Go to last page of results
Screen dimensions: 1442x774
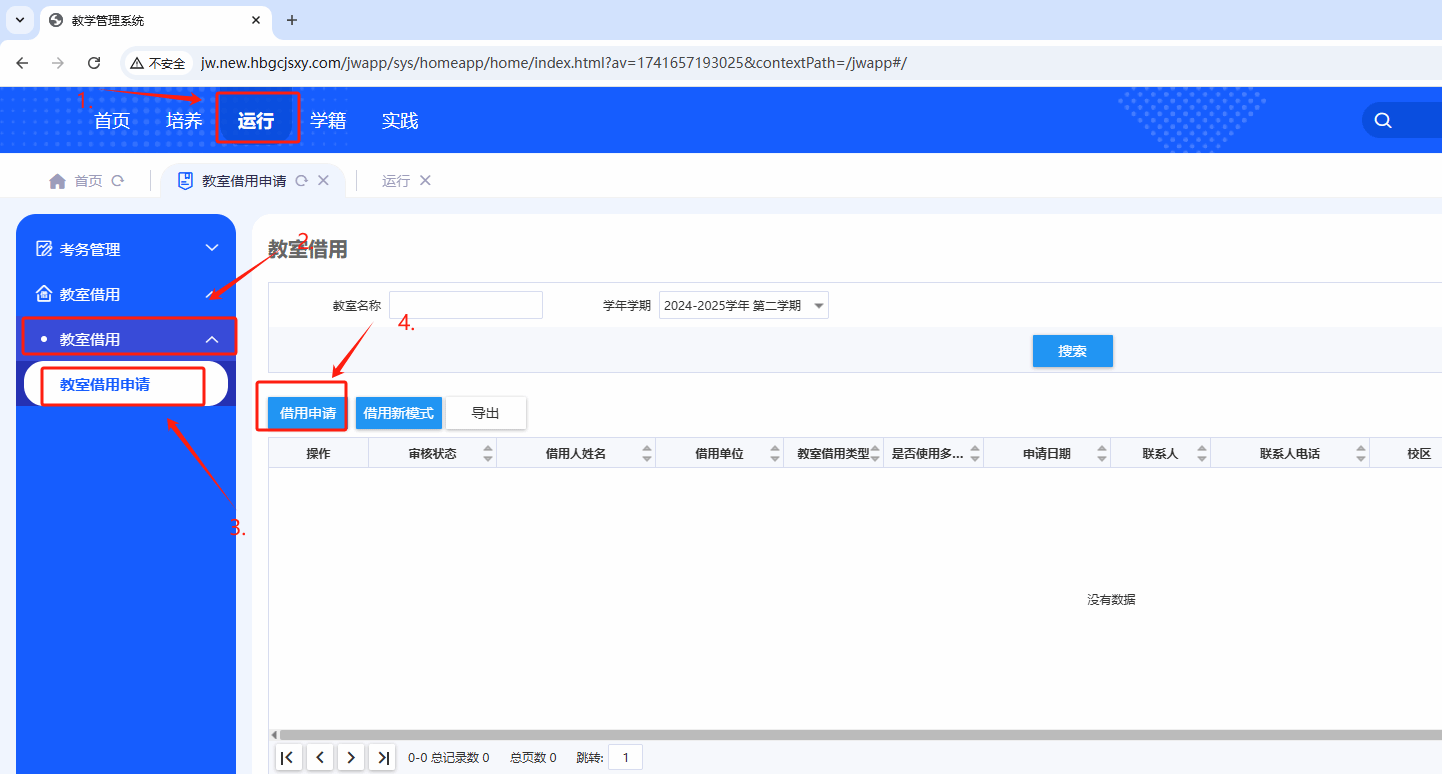[382, 757]
